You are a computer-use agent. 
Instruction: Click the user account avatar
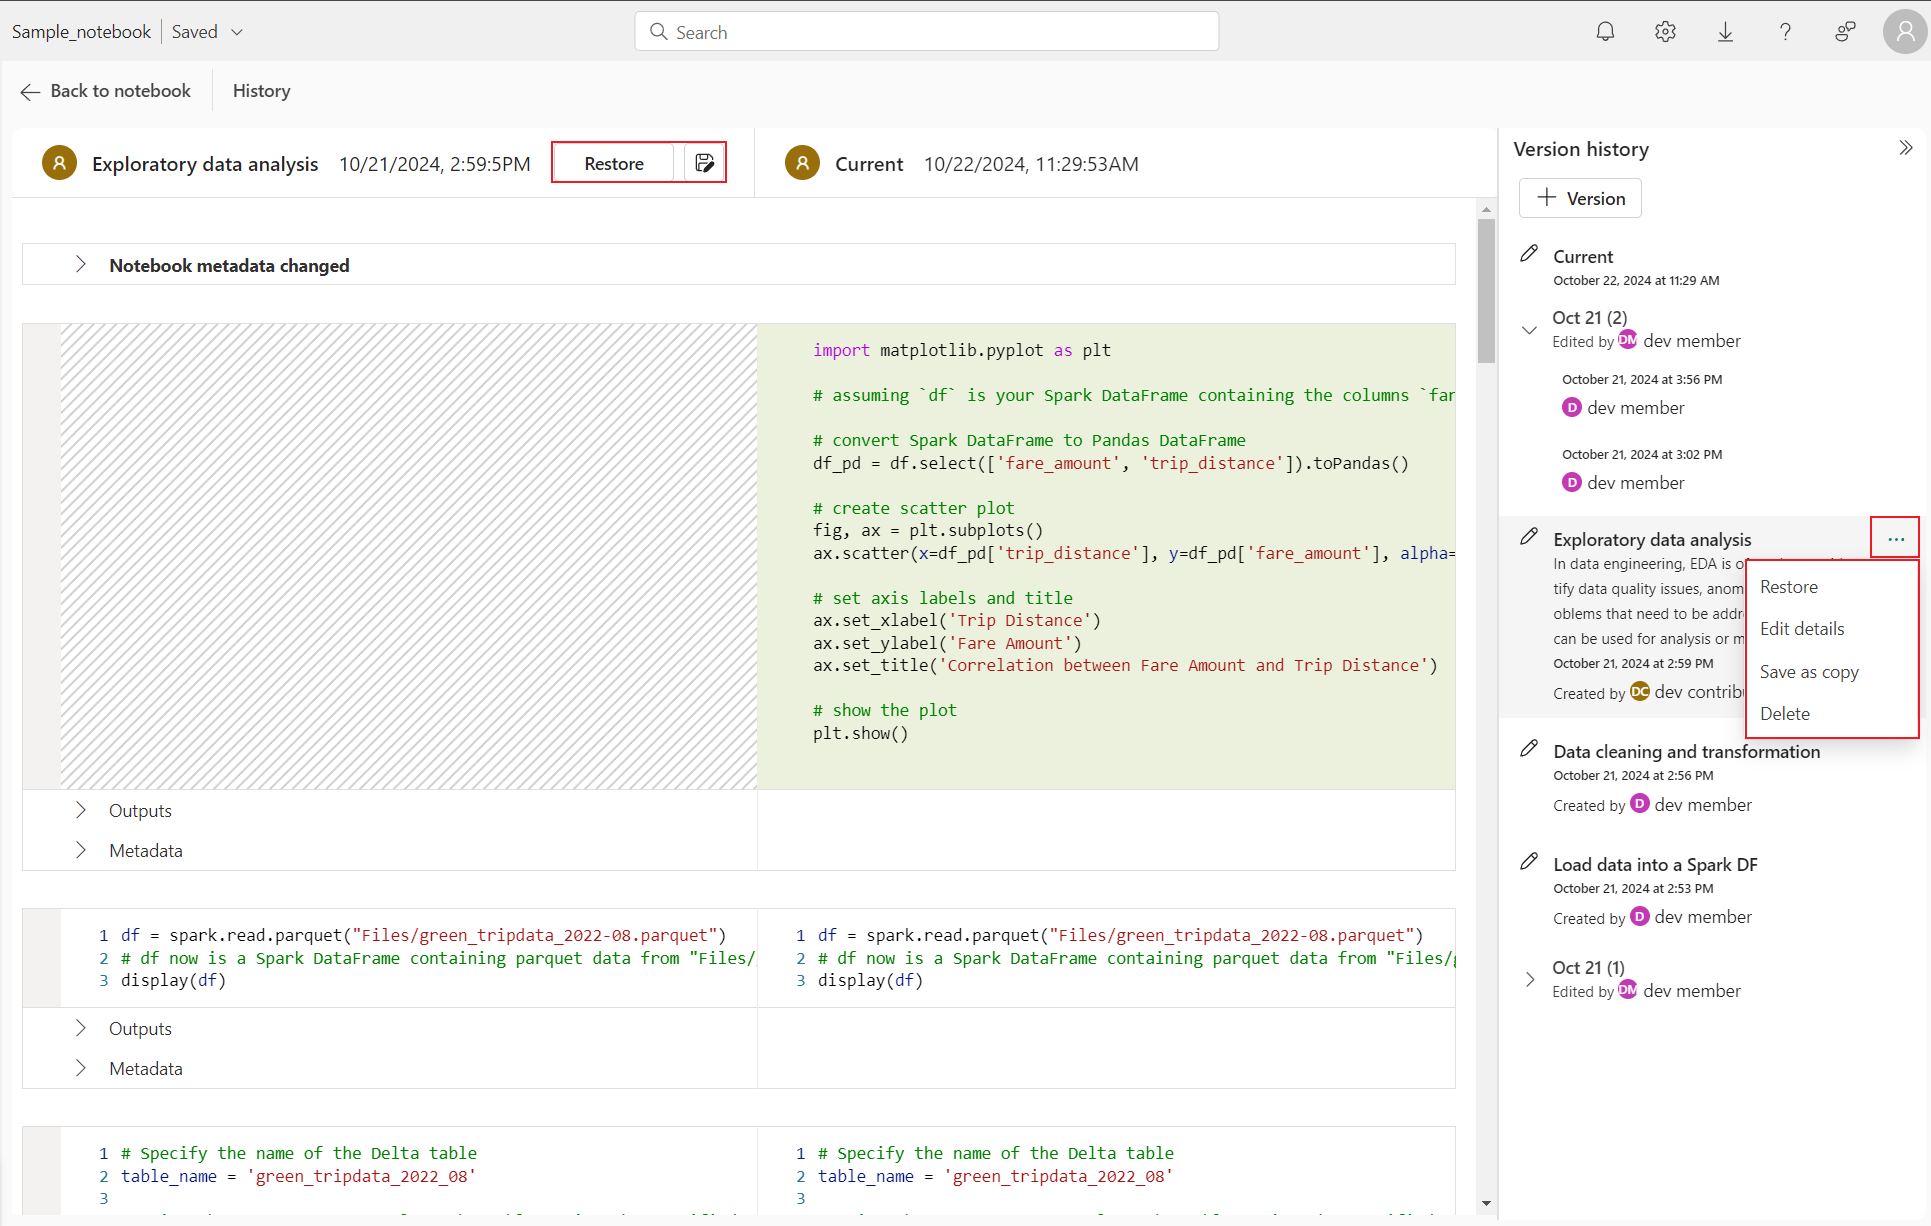point(1904,32)
